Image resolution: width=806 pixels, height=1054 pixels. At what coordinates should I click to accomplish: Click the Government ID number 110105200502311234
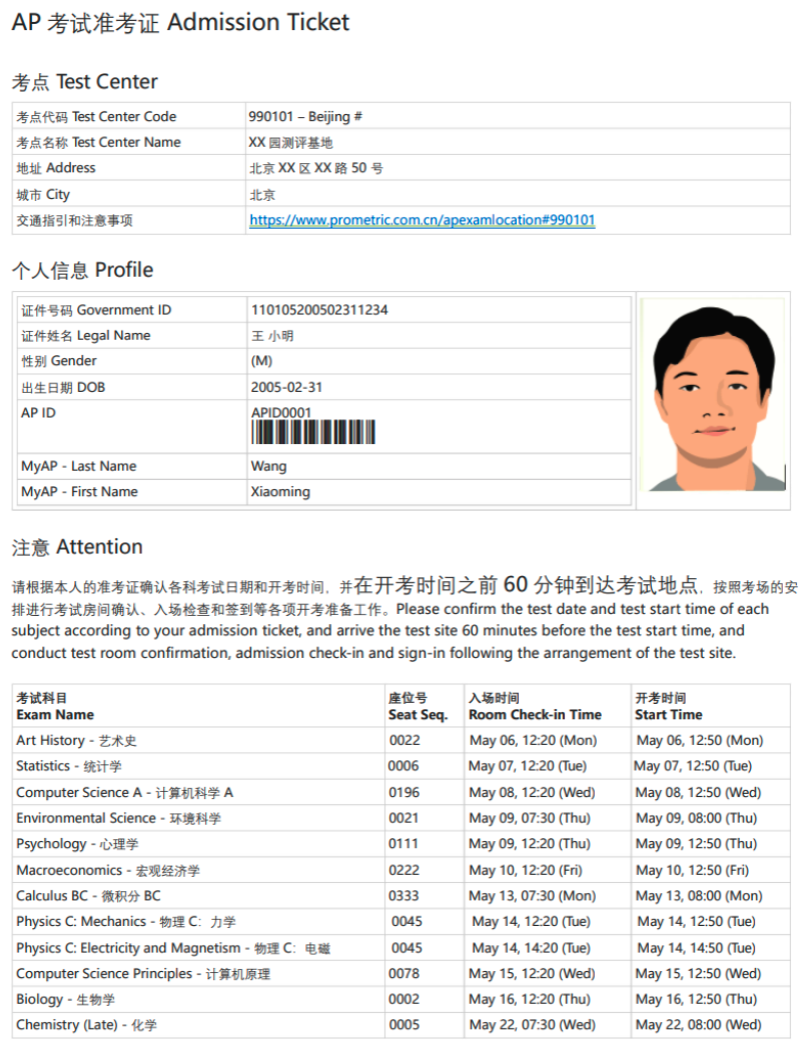pos(319,310)
